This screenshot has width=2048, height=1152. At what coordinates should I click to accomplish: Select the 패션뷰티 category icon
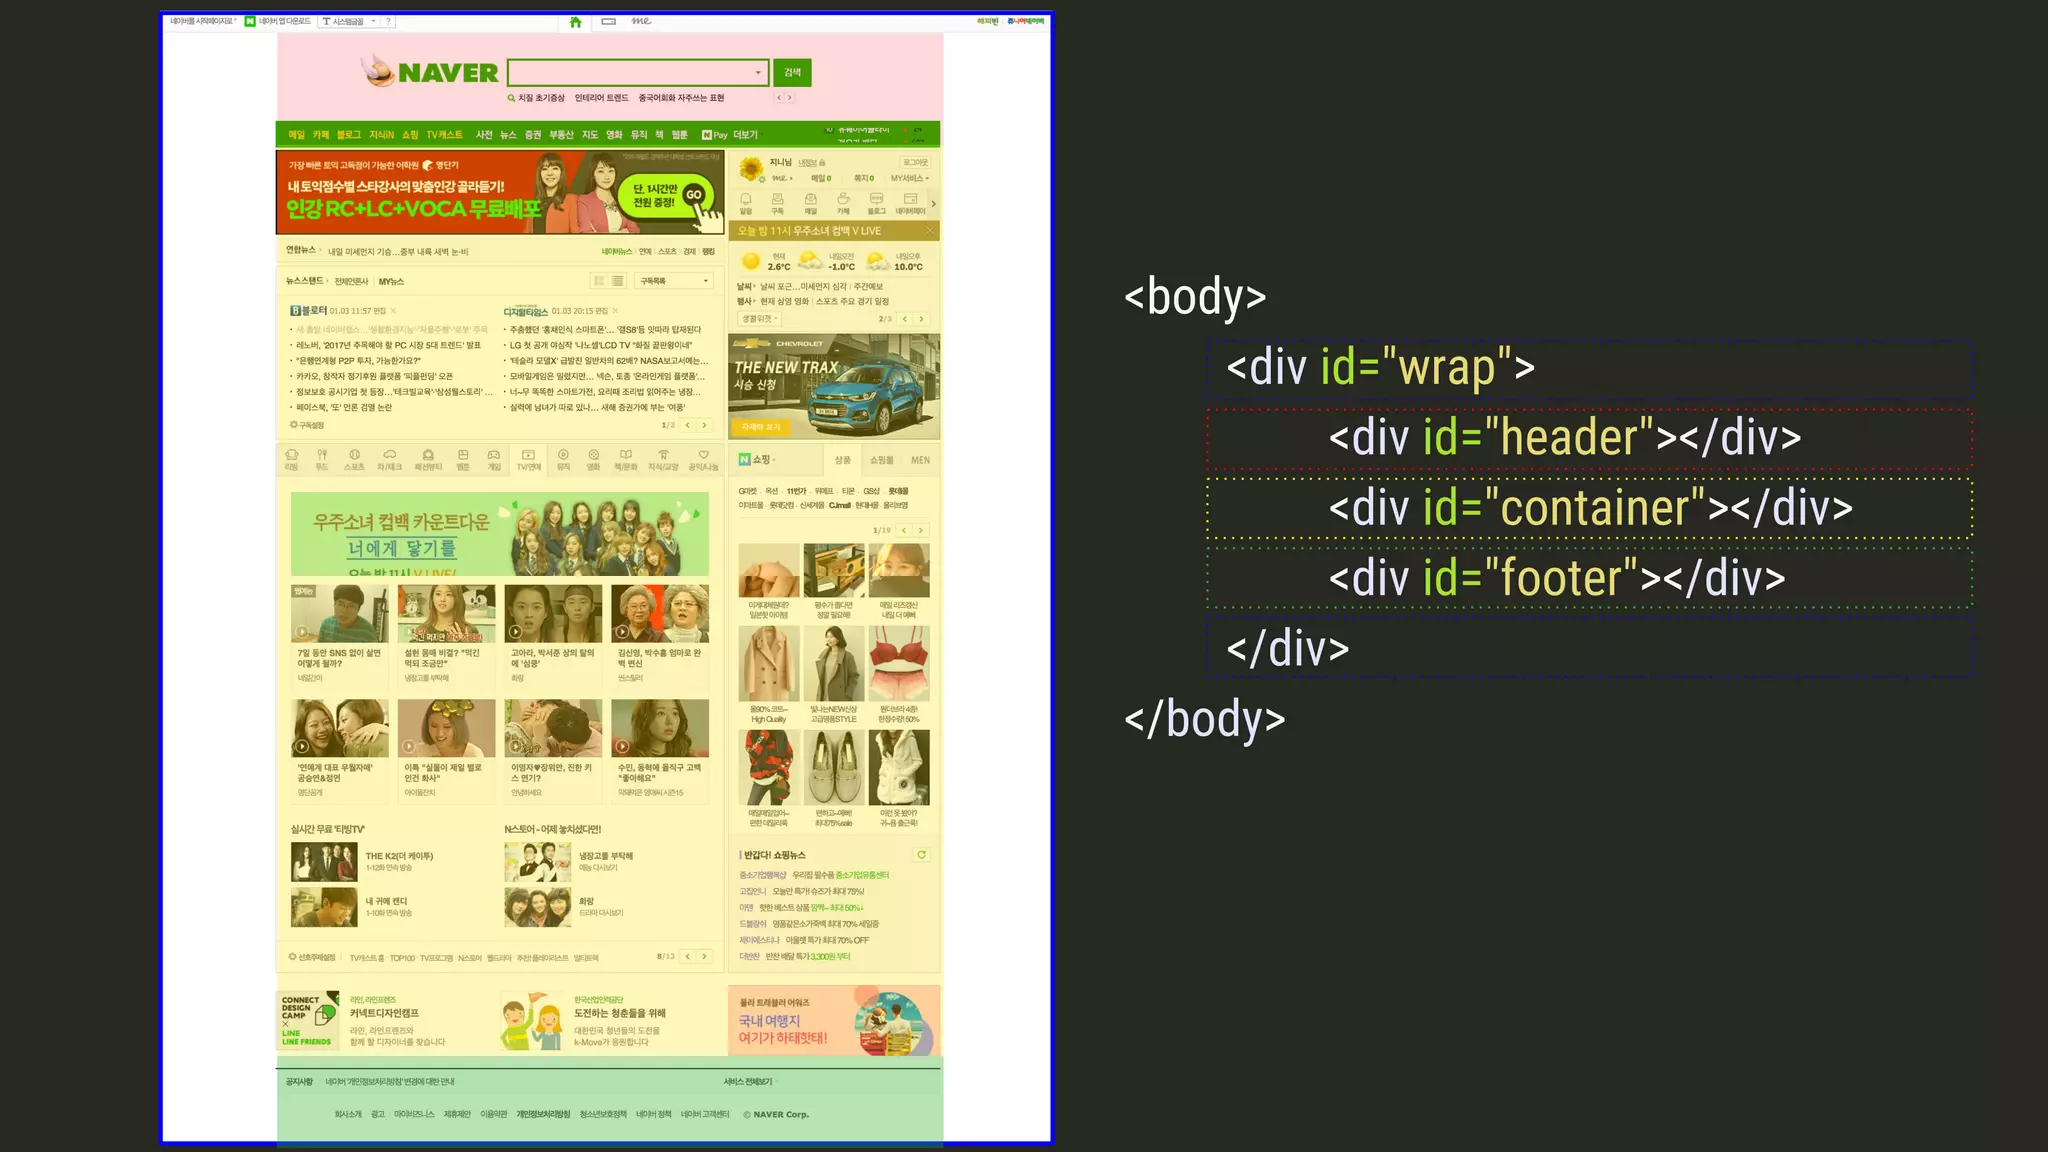coord(428,455)
